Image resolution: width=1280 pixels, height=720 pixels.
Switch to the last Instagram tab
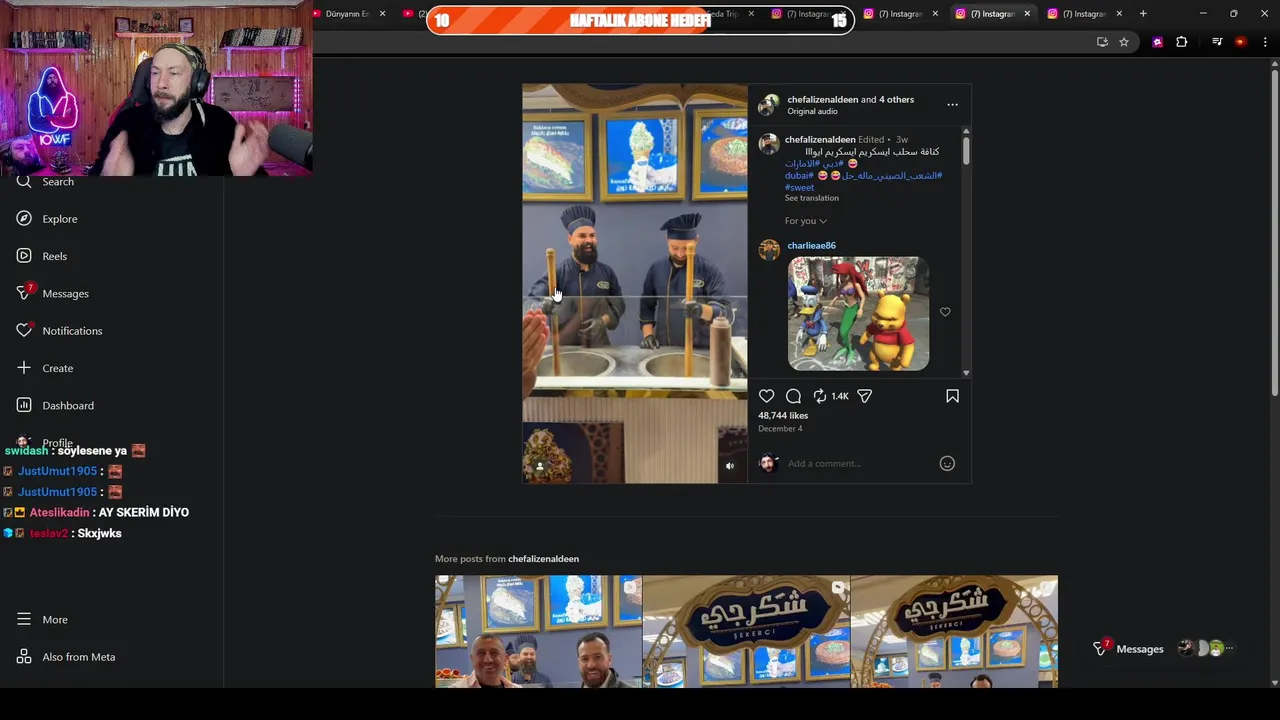tap(1083, 14)
